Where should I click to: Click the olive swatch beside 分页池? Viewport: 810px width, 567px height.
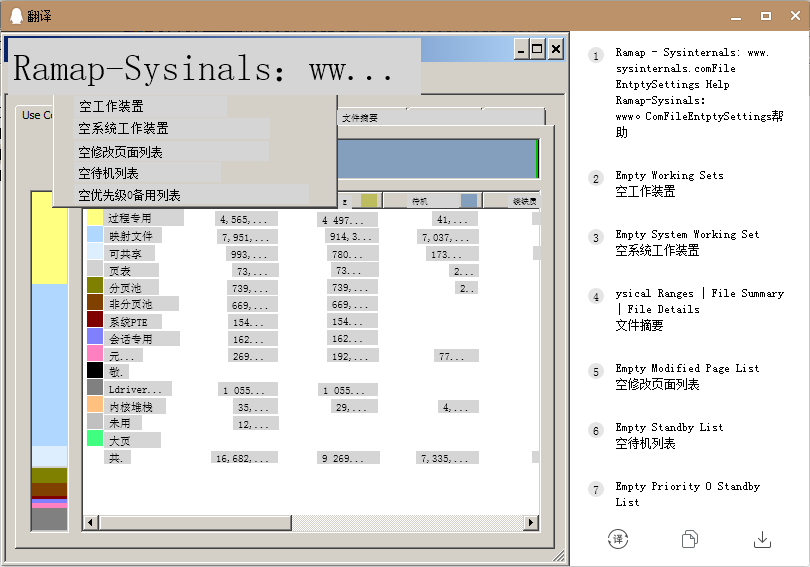click(95, 286)
